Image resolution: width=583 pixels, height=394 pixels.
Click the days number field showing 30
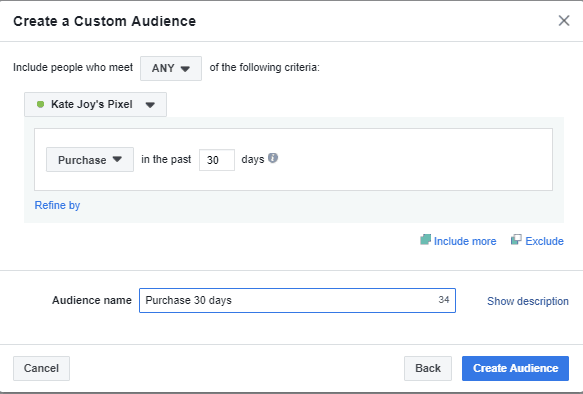click(x=217, y=160)
